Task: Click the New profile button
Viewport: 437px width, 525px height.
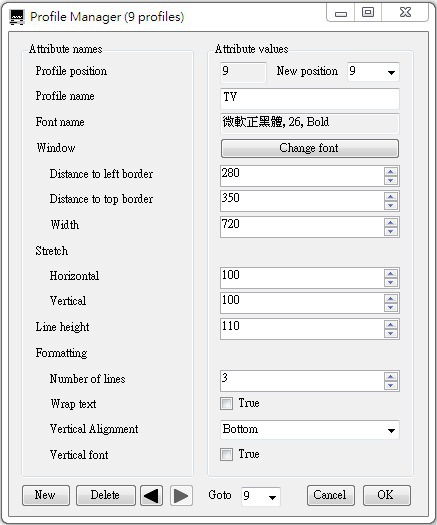Action: (x=46, y=496)
